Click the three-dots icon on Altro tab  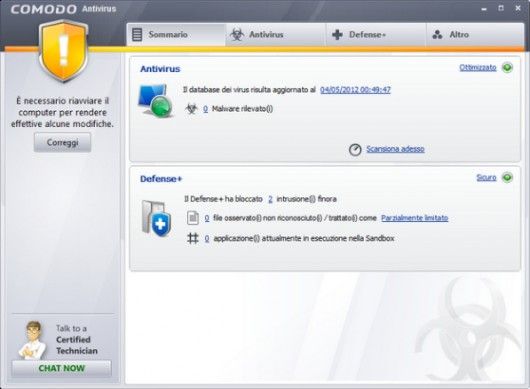(437, 34)
